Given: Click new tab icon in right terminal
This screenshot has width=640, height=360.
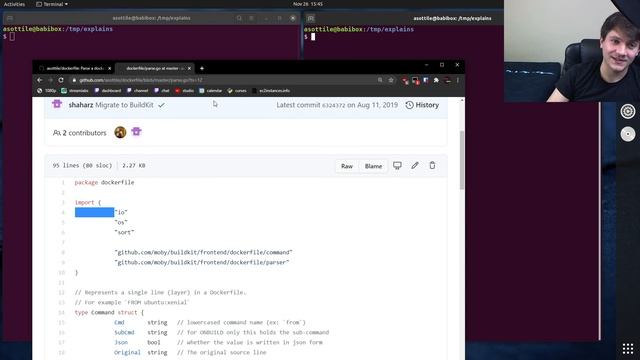Looking at the screenshot, I should pyautogui.click(x=311, y=18).
